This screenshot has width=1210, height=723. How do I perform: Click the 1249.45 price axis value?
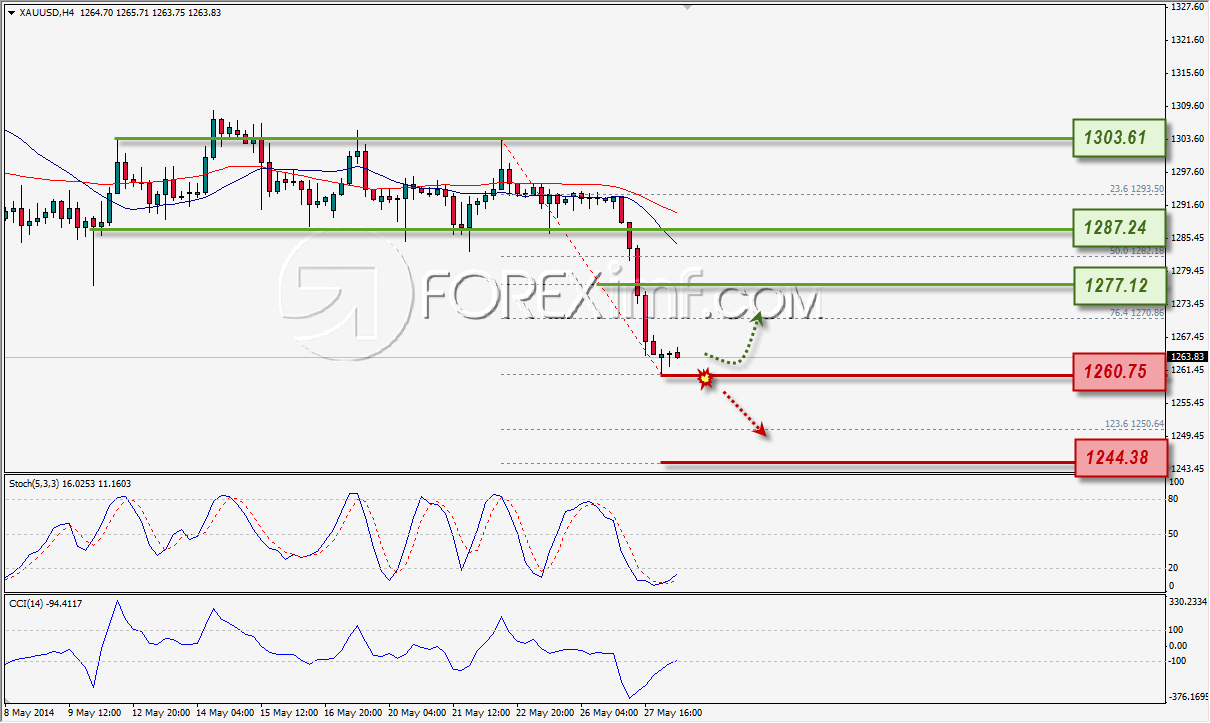(1186, 435)
